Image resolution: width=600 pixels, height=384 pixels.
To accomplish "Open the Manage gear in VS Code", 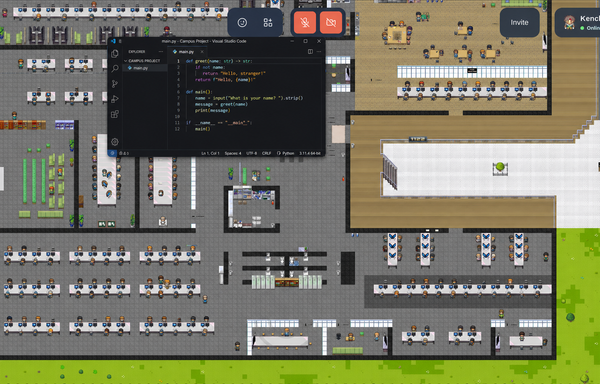I will (x=114, y=142).
